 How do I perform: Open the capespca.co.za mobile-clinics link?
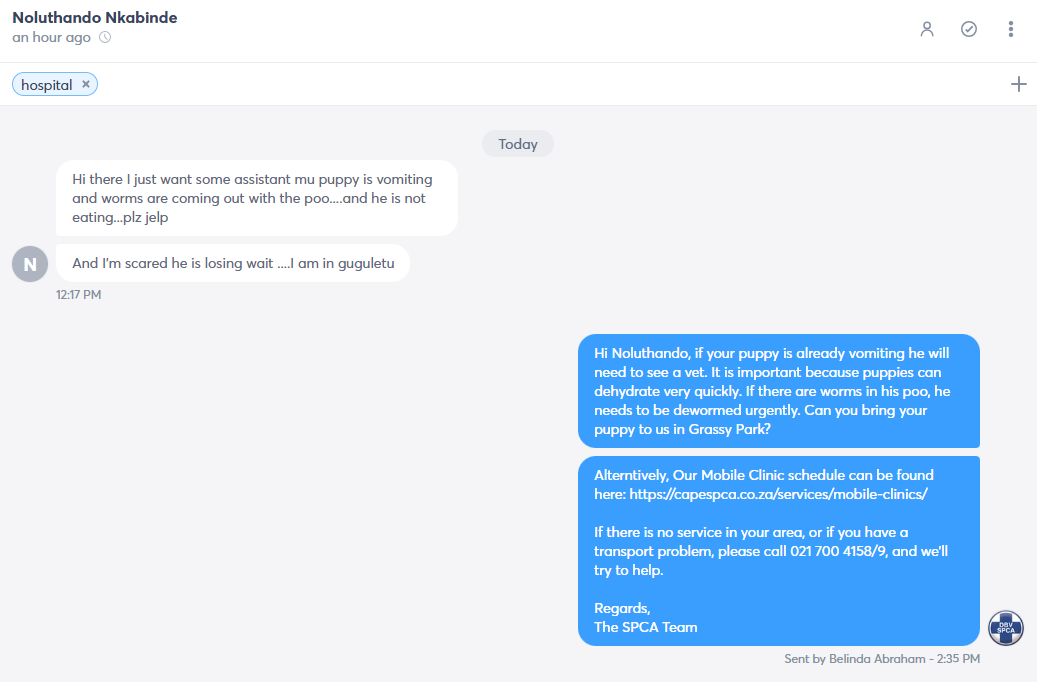pos(778,494)
